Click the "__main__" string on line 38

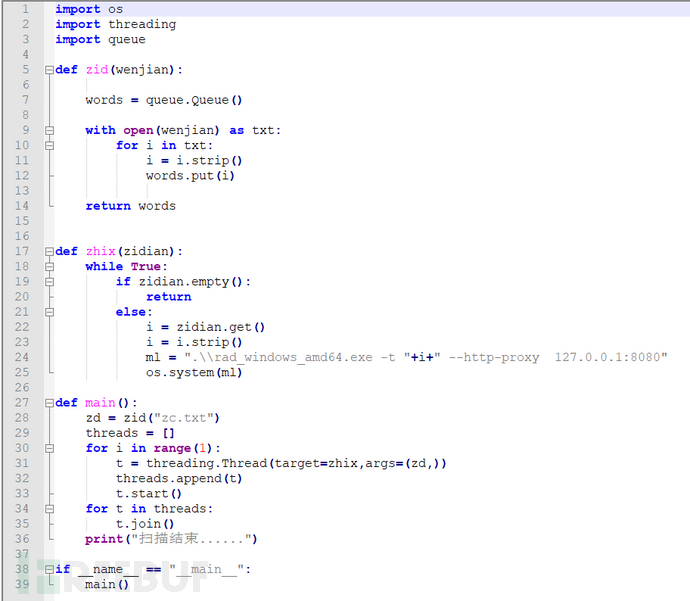click(206, 569)
